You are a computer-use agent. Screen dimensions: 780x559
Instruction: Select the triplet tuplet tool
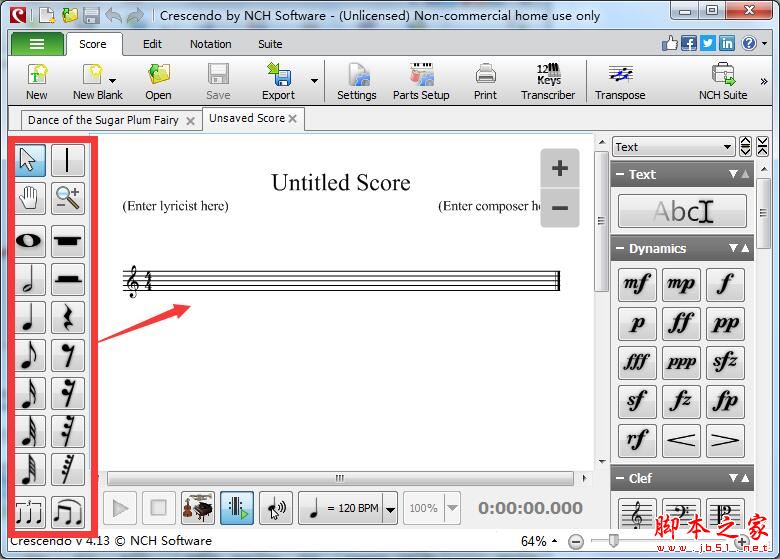[30, 512]
